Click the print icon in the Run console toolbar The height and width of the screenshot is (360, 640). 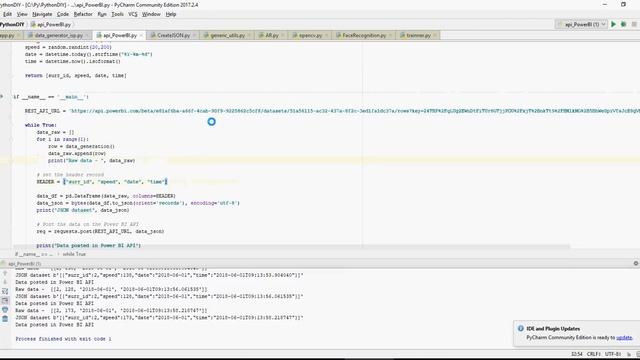point(5,310)
